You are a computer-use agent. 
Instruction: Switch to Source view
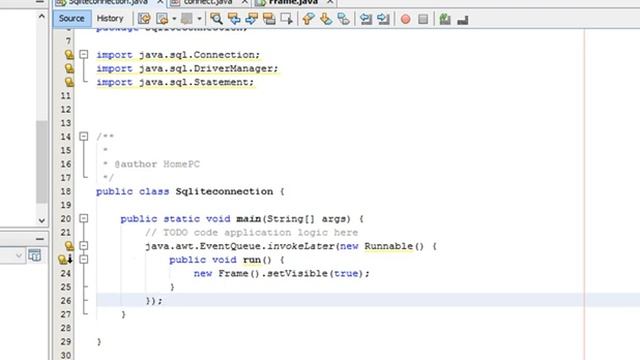point(71,19)
